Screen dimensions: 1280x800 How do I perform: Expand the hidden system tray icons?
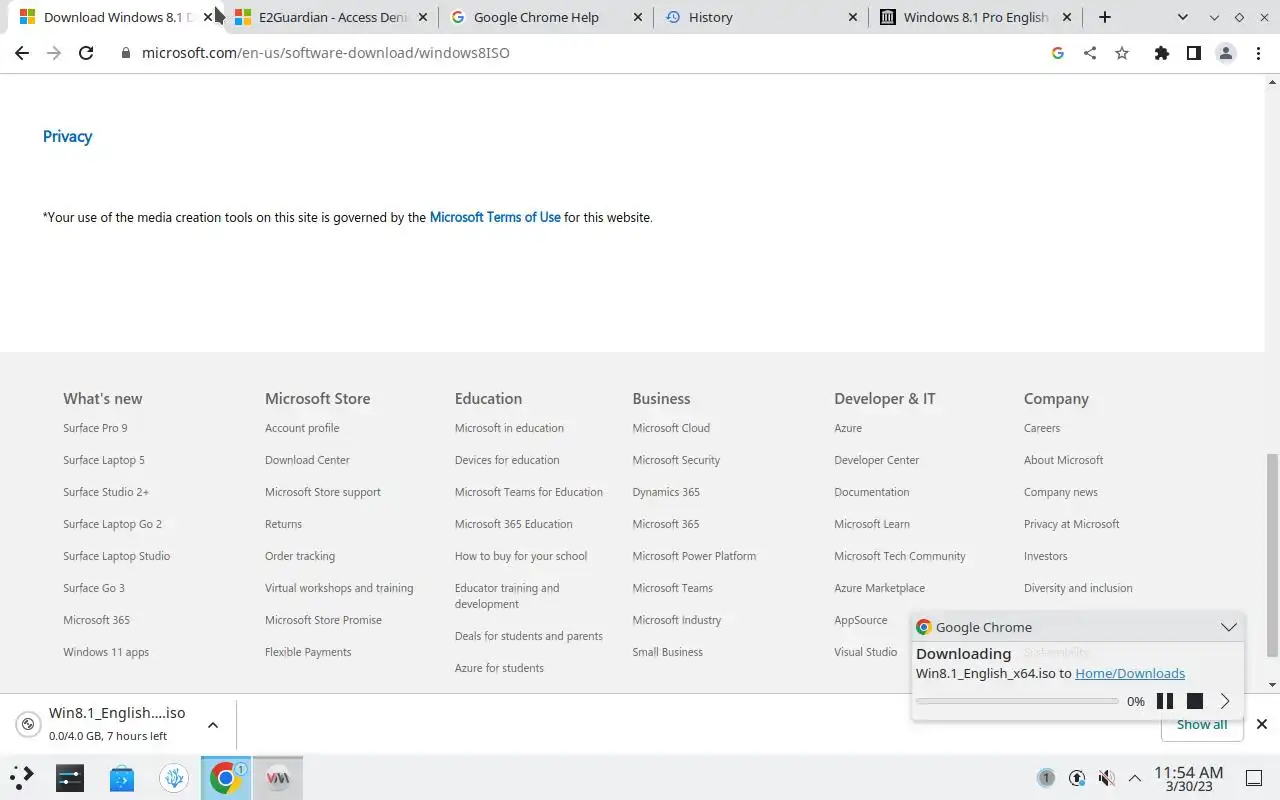pos(1135,778)
